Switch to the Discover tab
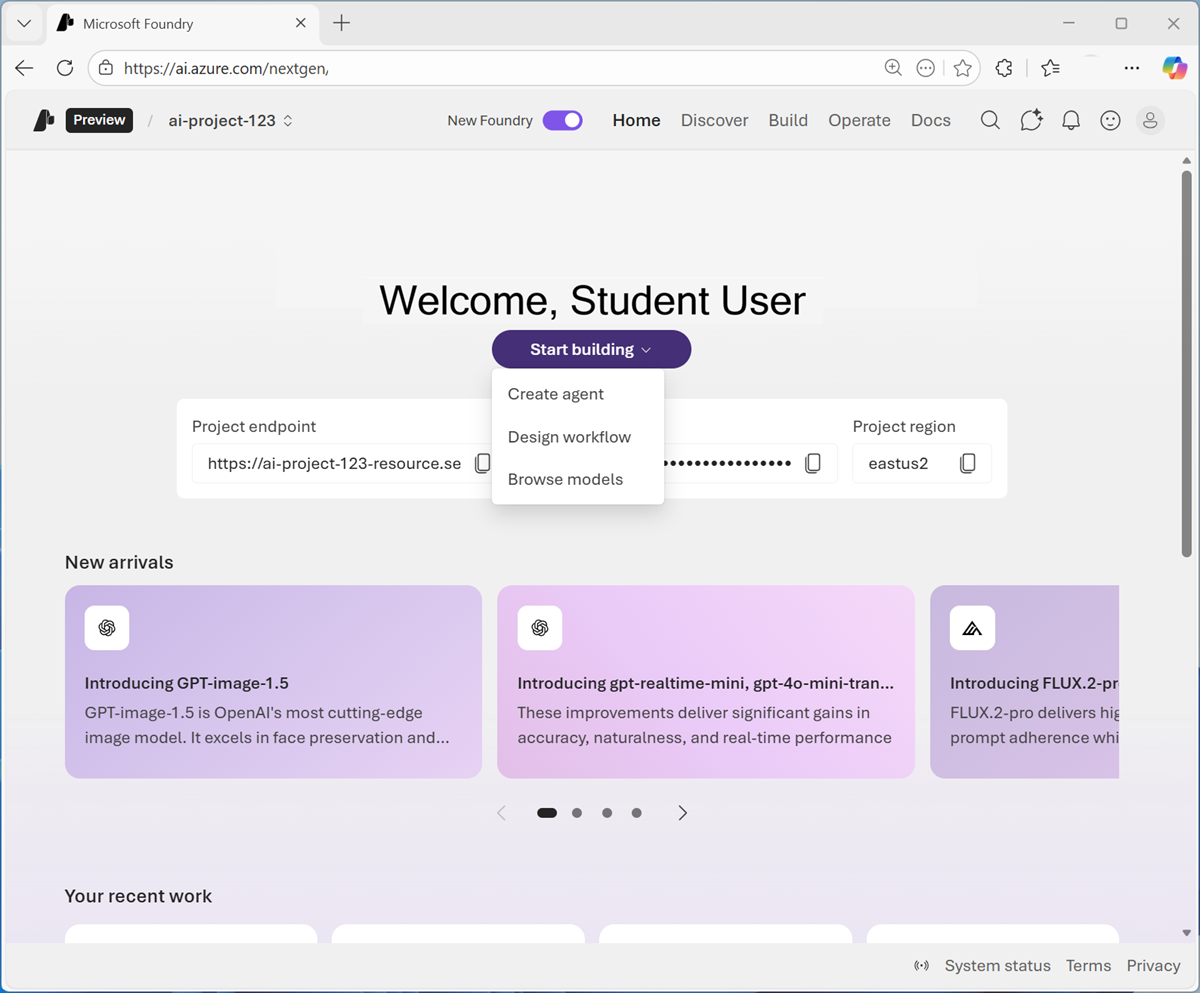 pyautogui.click(x=714, y=120)
